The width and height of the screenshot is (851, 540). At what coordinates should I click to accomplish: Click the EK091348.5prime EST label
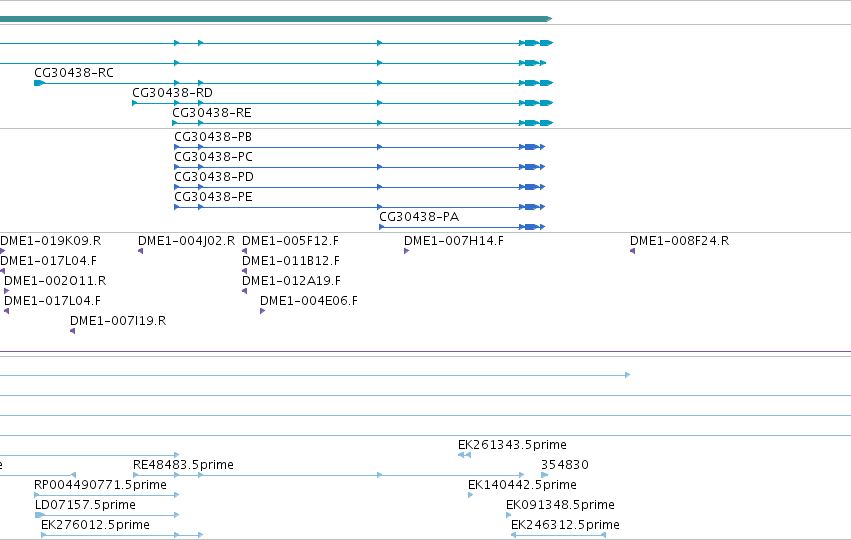560,505
